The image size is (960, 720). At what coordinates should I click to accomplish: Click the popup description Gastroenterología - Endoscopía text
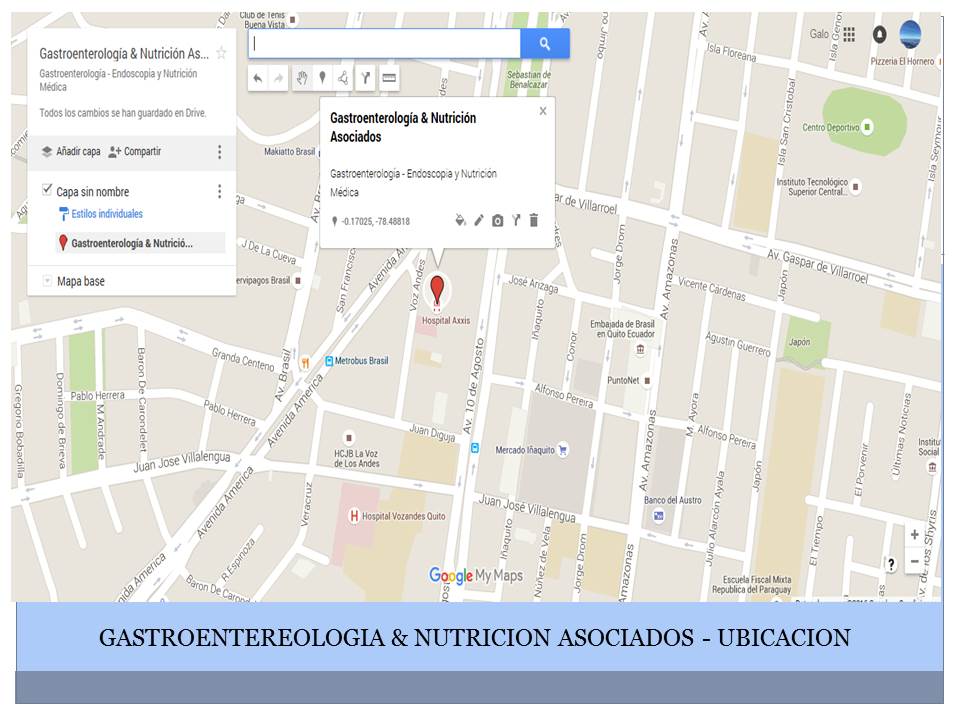pos(413,182)
